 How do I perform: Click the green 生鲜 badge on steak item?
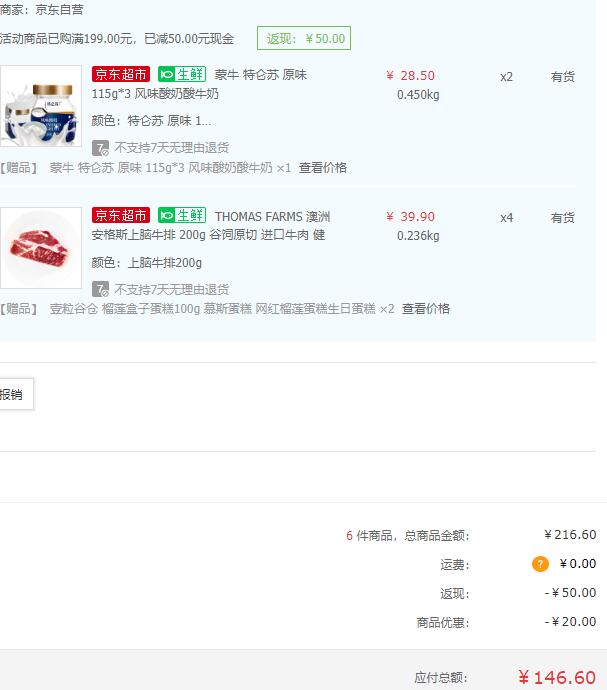point(182,215)
